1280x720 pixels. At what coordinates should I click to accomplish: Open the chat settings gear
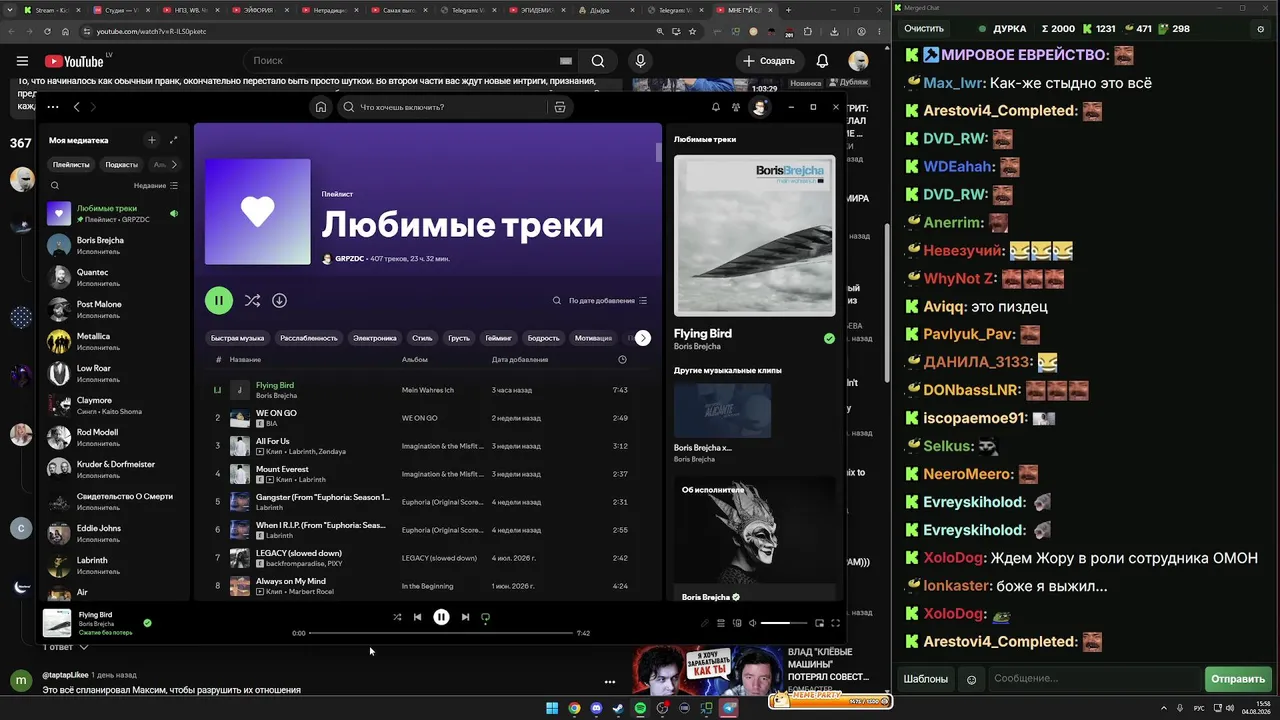[1260, 29]
